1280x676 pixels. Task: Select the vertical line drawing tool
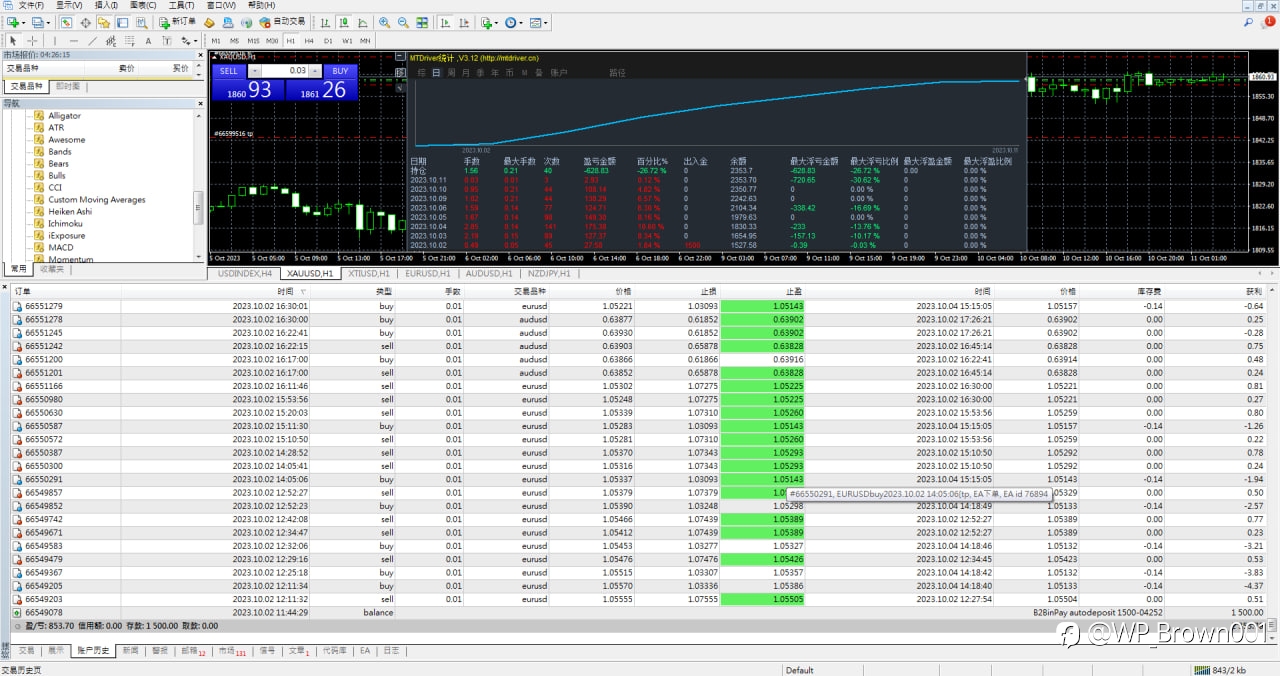coord(54,41)
